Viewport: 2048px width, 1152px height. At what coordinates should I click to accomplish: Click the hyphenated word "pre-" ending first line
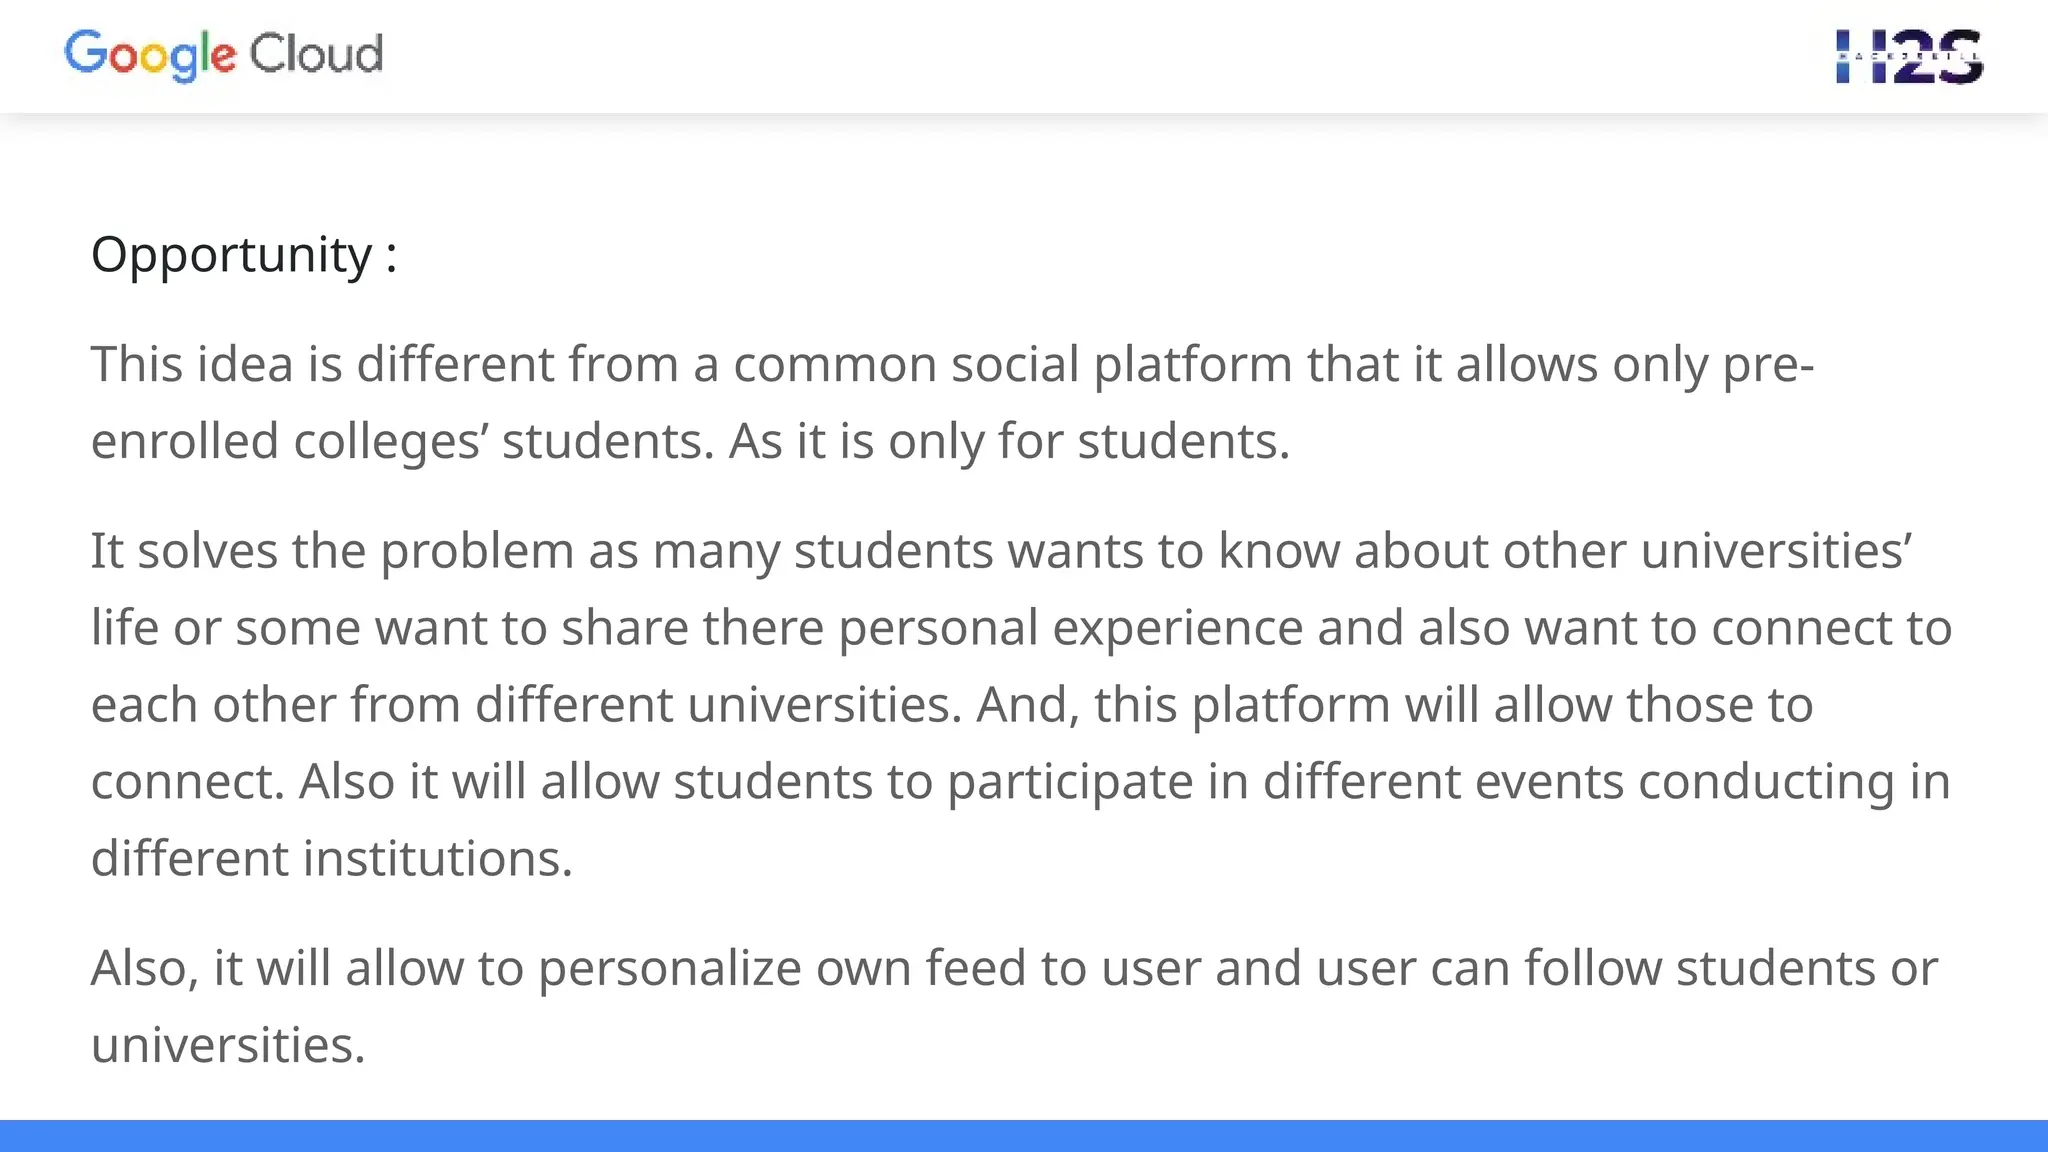click(1767, 364)
